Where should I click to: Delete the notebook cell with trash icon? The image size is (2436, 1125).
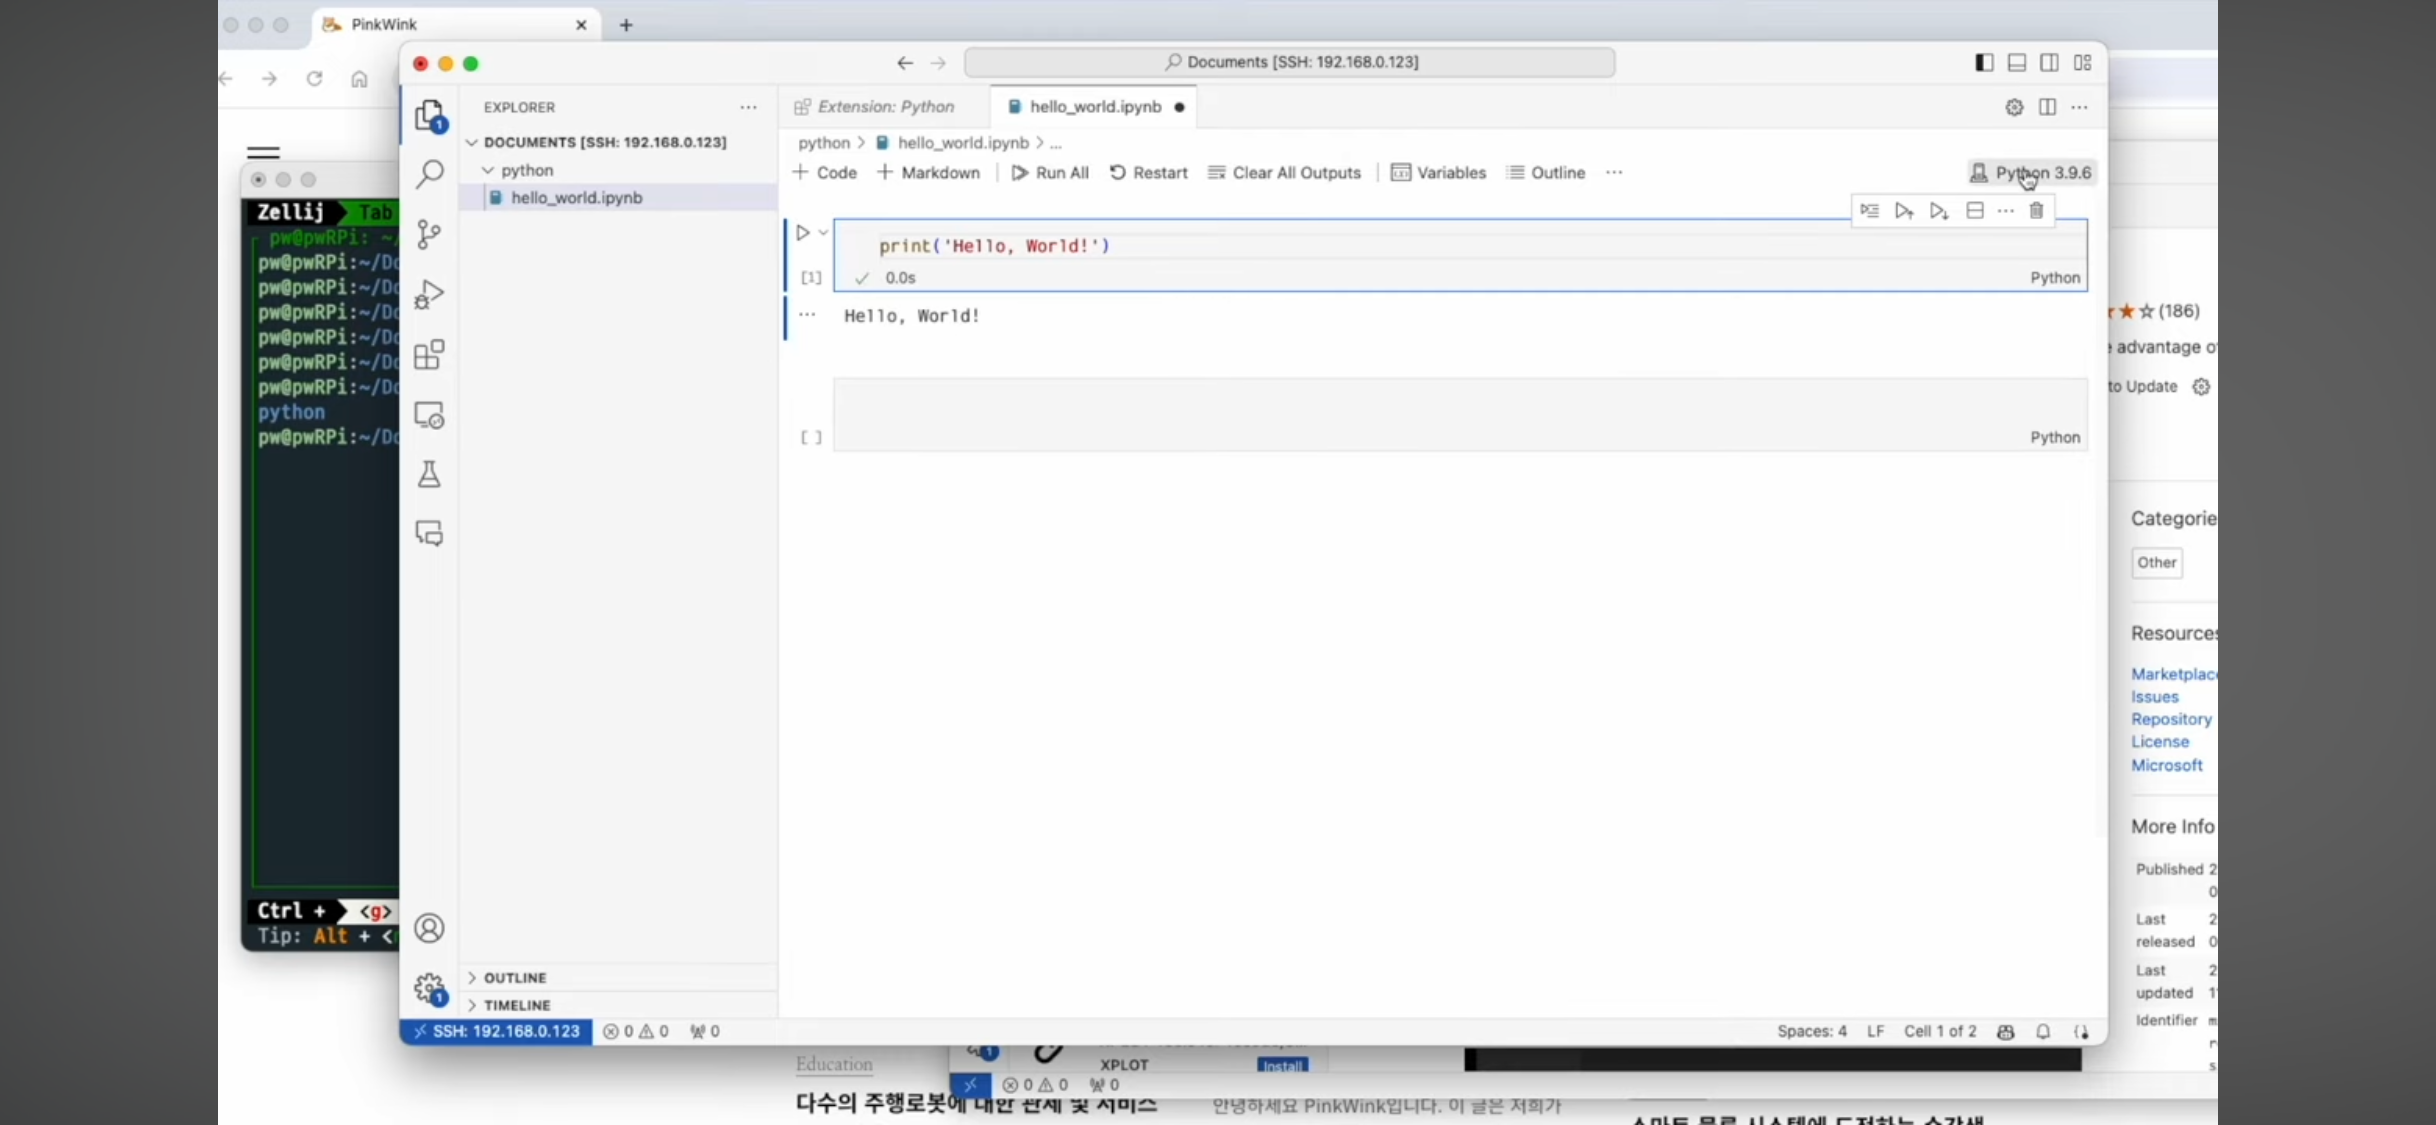click(2036, 211)
